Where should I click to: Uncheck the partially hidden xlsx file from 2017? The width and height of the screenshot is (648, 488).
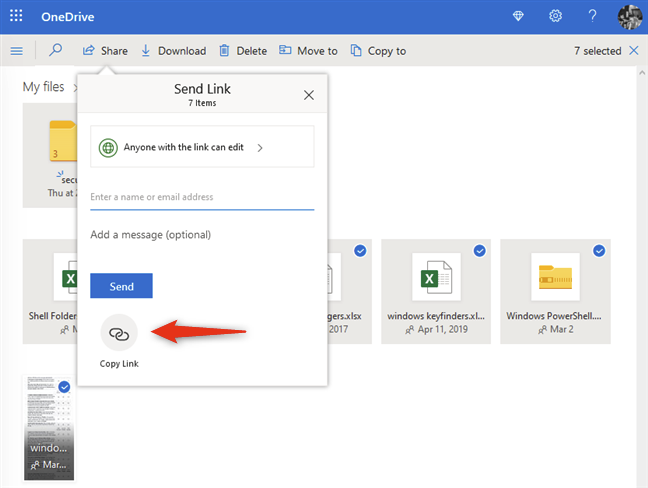(x=360, y=251)
